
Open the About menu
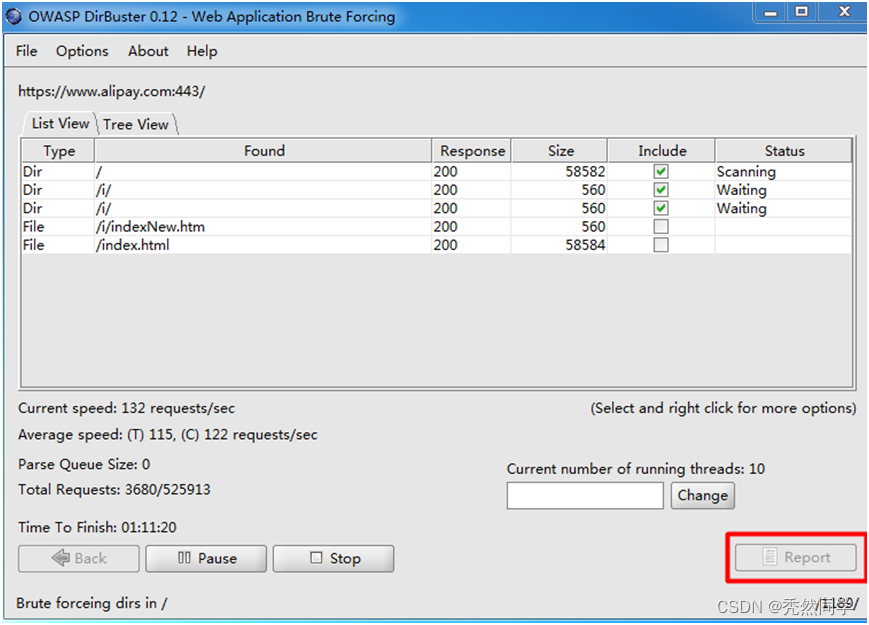point(148,51)
